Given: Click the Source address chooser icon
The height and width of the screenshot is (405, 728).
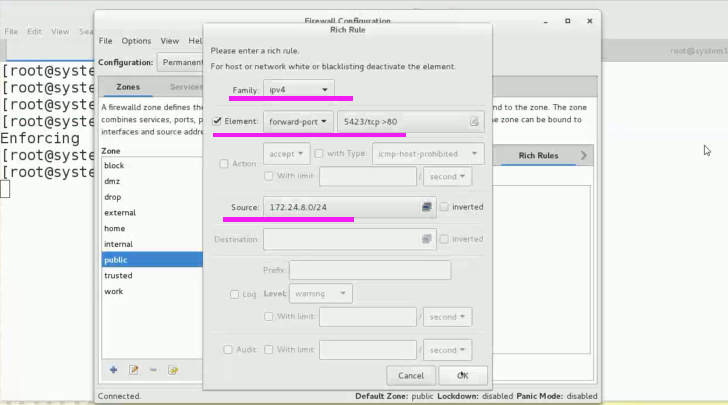Looking at the screenshot, I should coord(426,207).
